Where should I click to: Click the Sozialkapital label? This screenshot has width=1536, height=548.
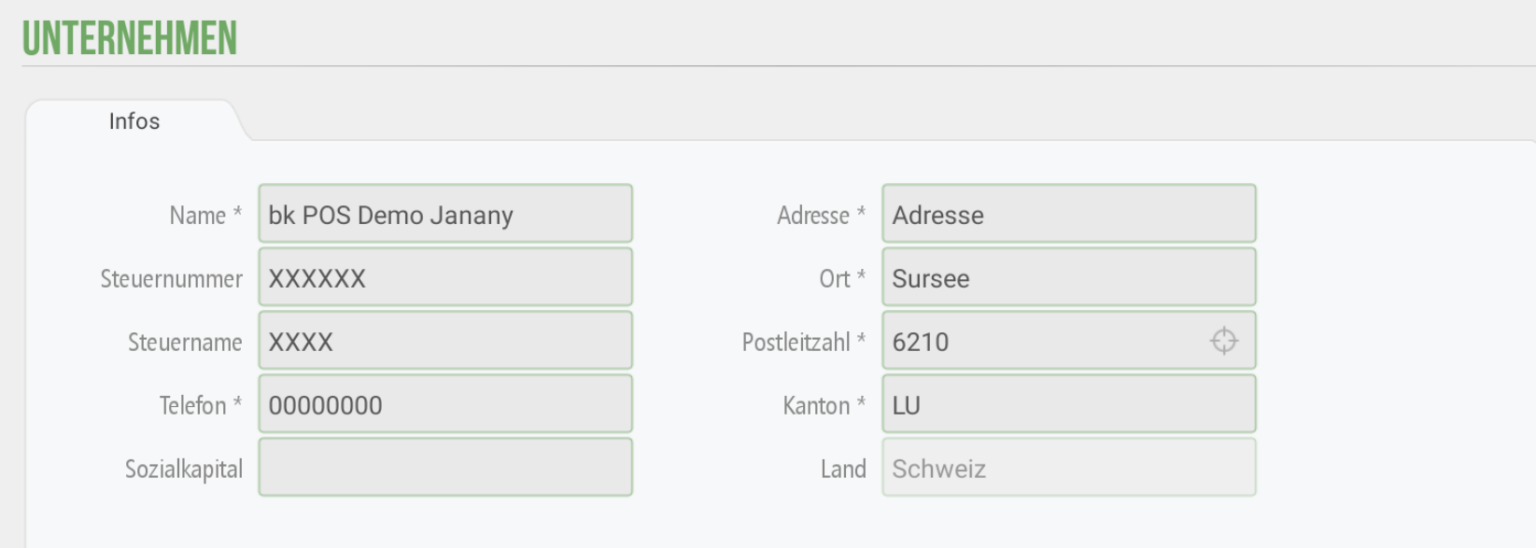click(184, 469)
